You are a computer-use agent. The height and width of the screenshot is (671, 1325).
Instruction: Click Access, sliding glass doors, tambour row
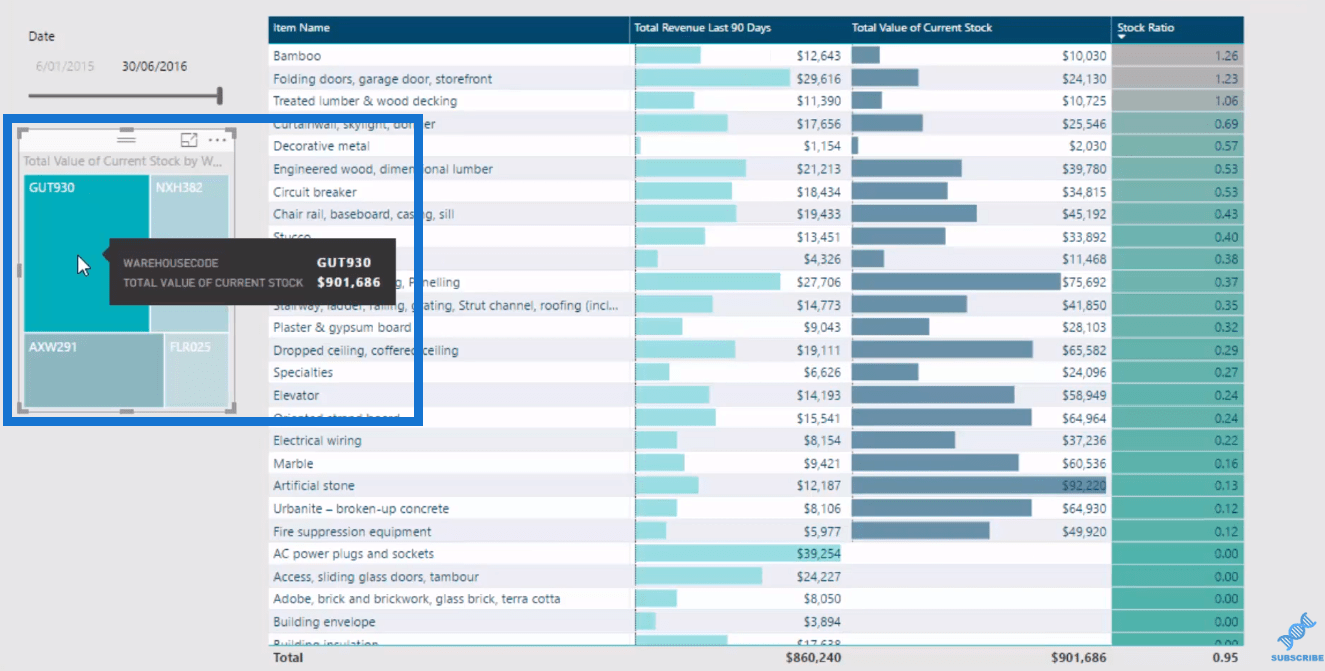click(756, 576)
